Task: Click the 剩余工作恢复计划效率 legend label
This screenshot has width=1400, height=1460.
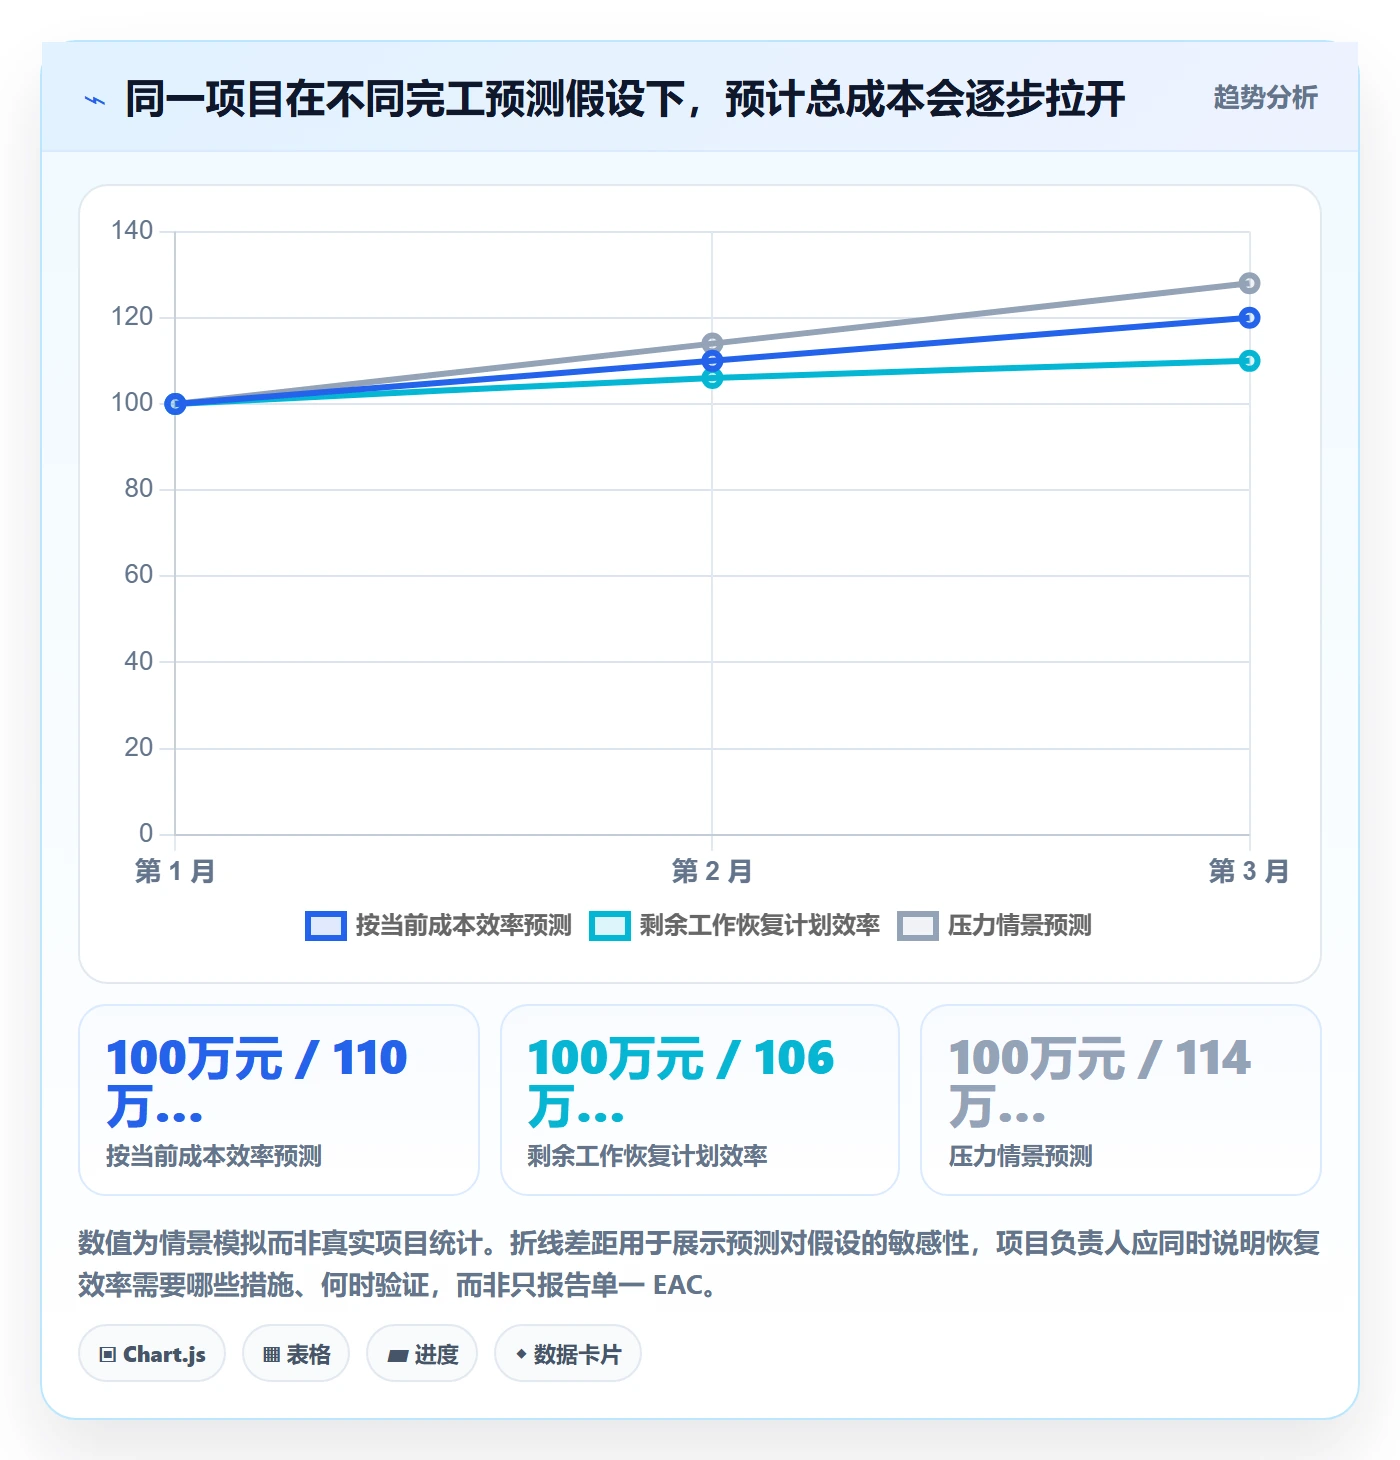Action: coord(760,926)
